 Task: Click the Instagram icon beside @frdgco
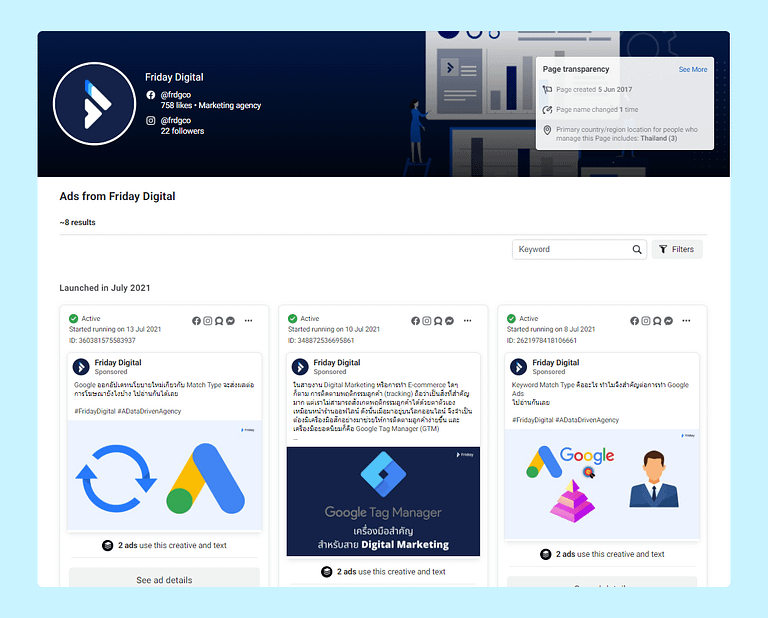coord(151,120)
